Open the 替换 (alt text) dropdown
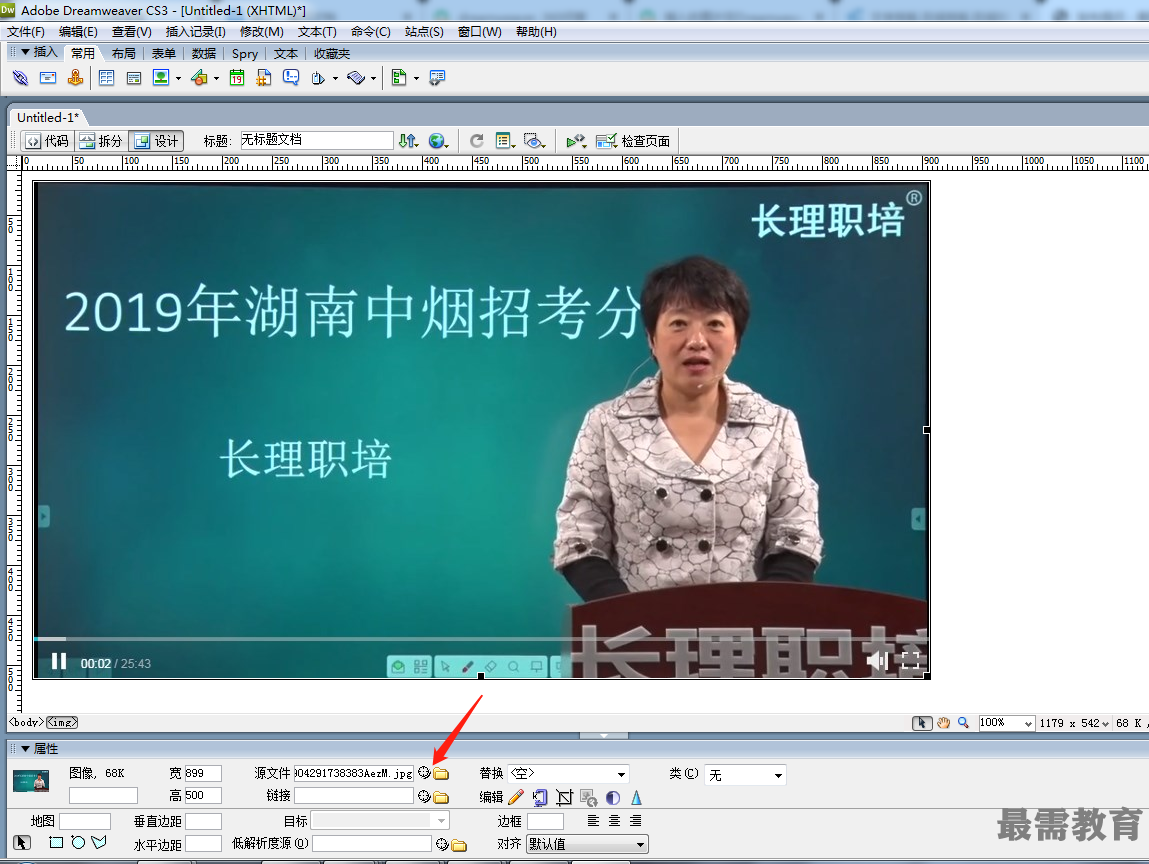Image resolution: width=1149 pixels, height=864 pixels. tap(621, 774)
